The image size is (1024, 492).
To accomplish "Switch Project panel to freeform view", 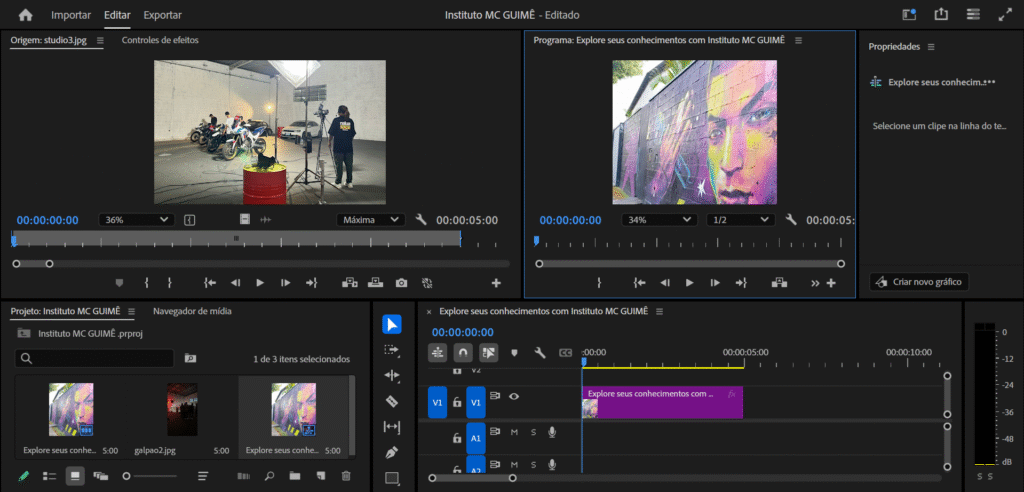I will [x=101, y=476].
